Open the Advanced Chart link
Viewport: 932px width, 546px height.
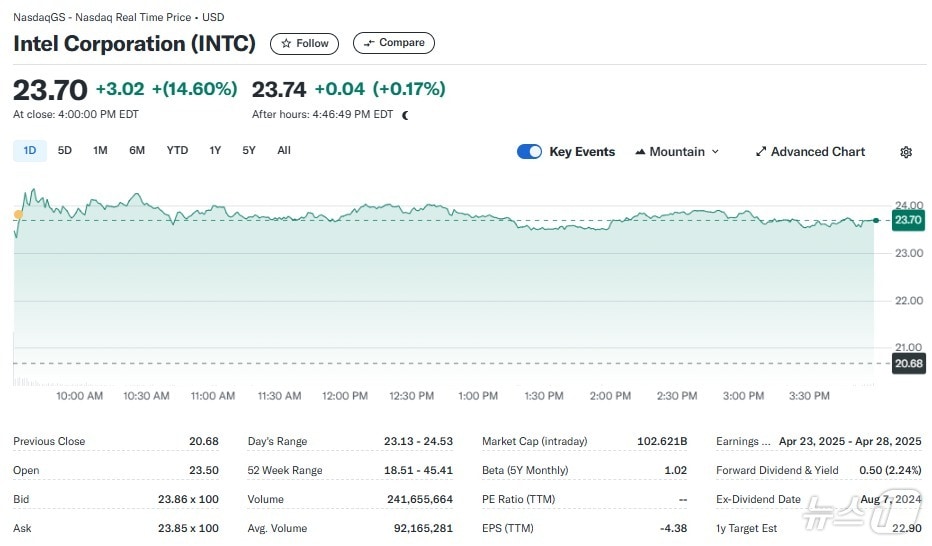tap(817, 152)
